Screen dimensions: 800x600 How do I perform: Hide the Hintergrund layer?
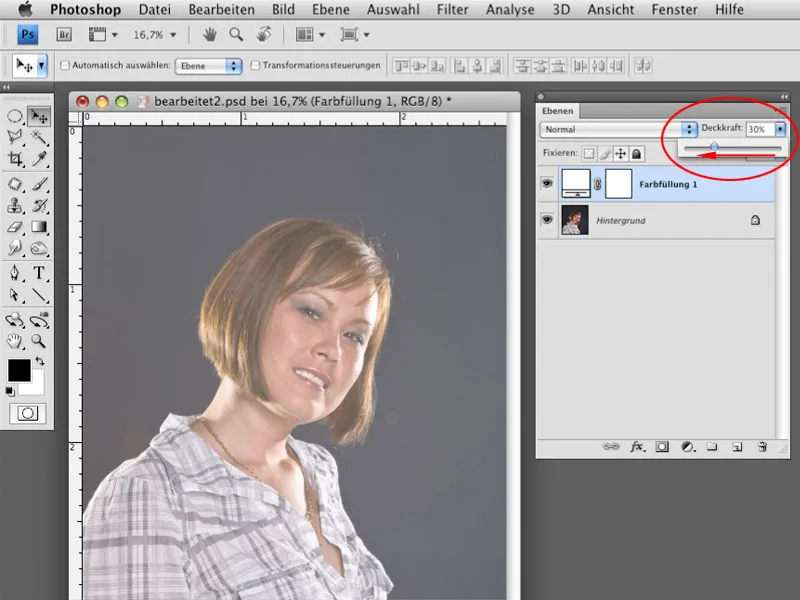(547, 219)
